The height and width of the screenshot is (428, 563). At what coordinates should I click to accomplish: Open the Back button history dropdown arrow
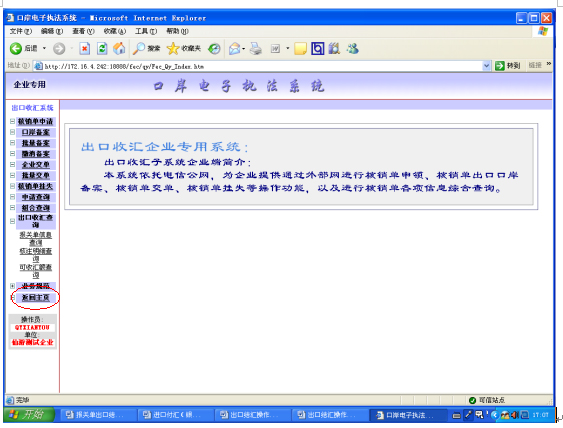pyautogui.click(x=45, y=48)
